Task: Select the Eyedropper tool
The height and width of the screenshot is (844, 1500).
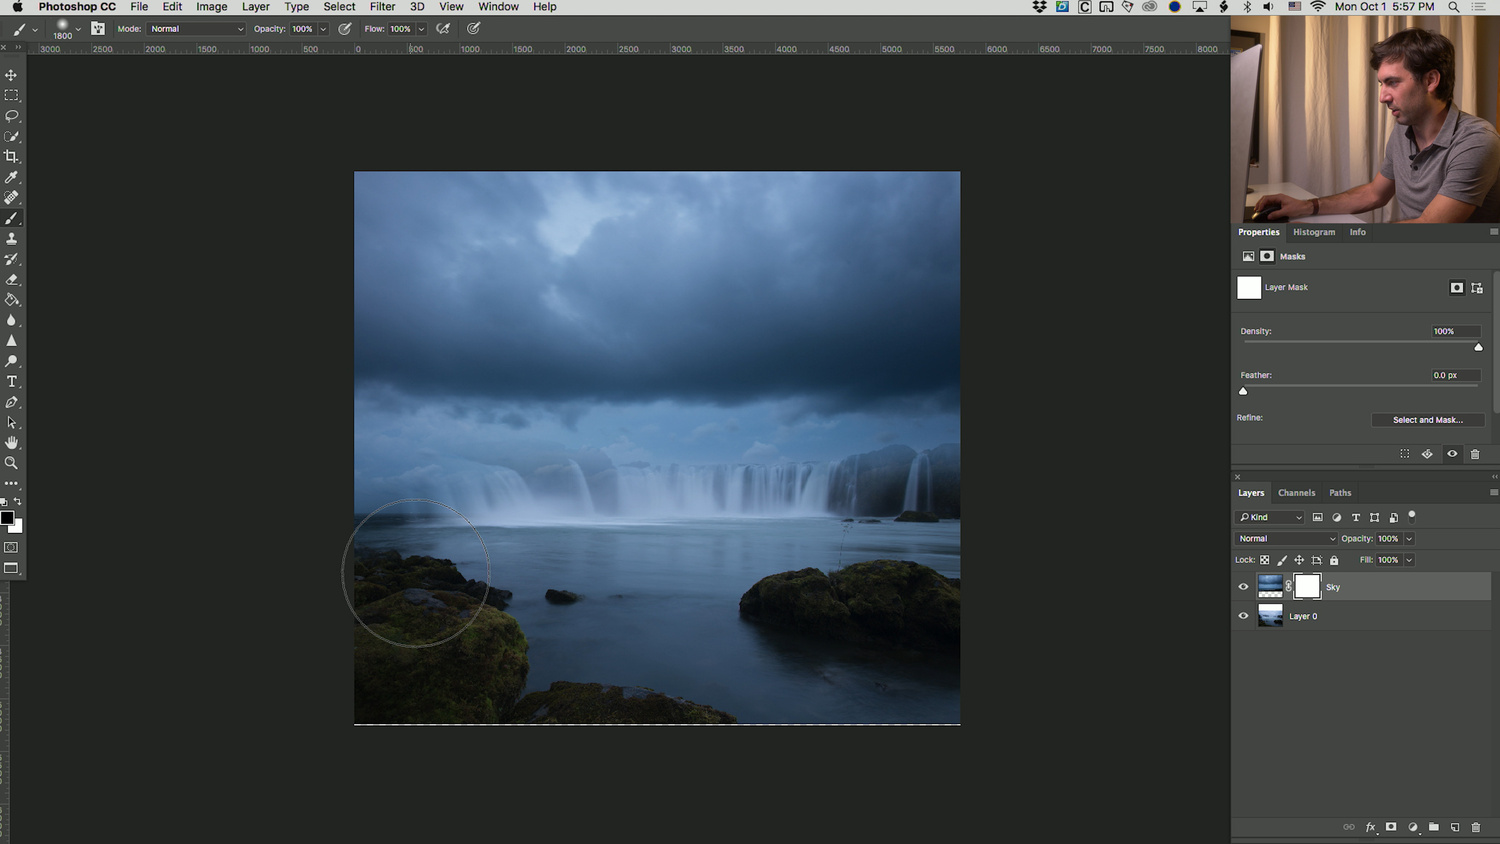Action: tap(11, 177)
